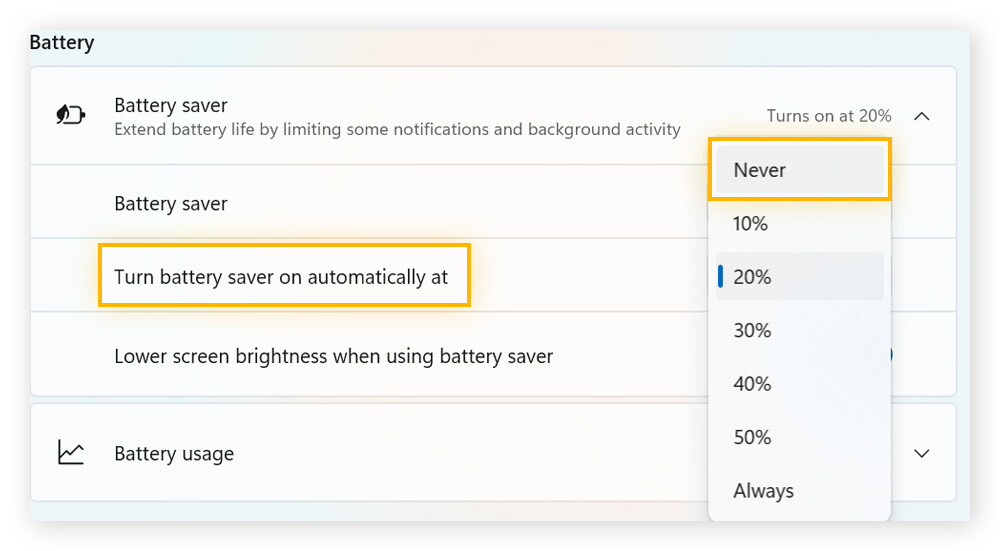
Task: Choose the 40% threshold option
Action: point(752,384)
